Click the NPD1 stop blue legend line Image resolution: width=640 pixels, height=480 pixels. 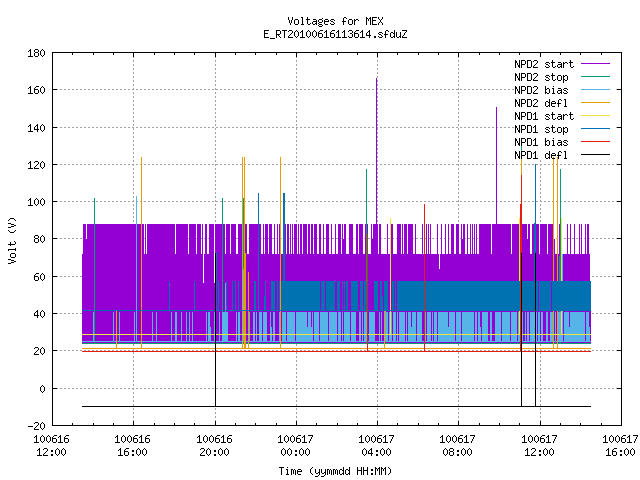pyautogui.click(x=595, y=129)
